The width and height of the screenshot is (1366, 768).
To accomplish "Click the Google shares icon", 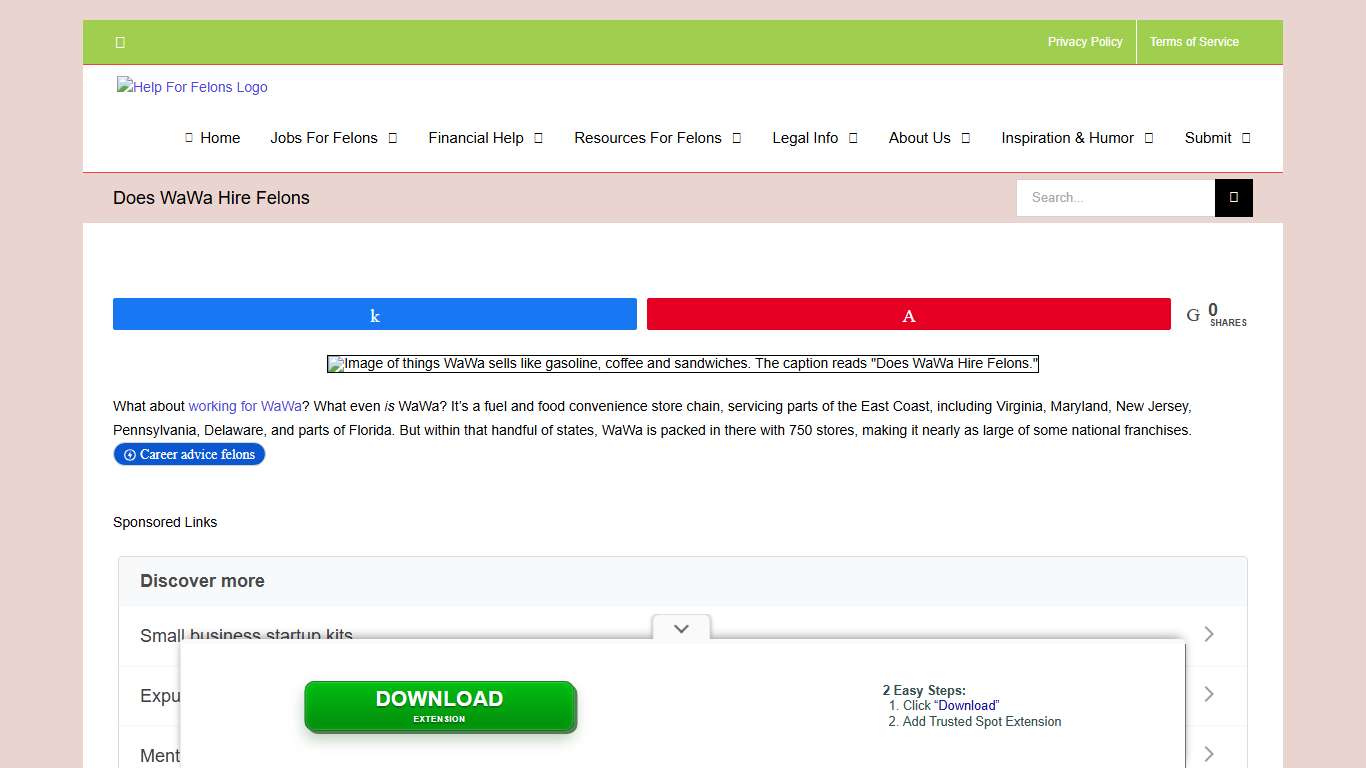I will (x=1193, y=315).
